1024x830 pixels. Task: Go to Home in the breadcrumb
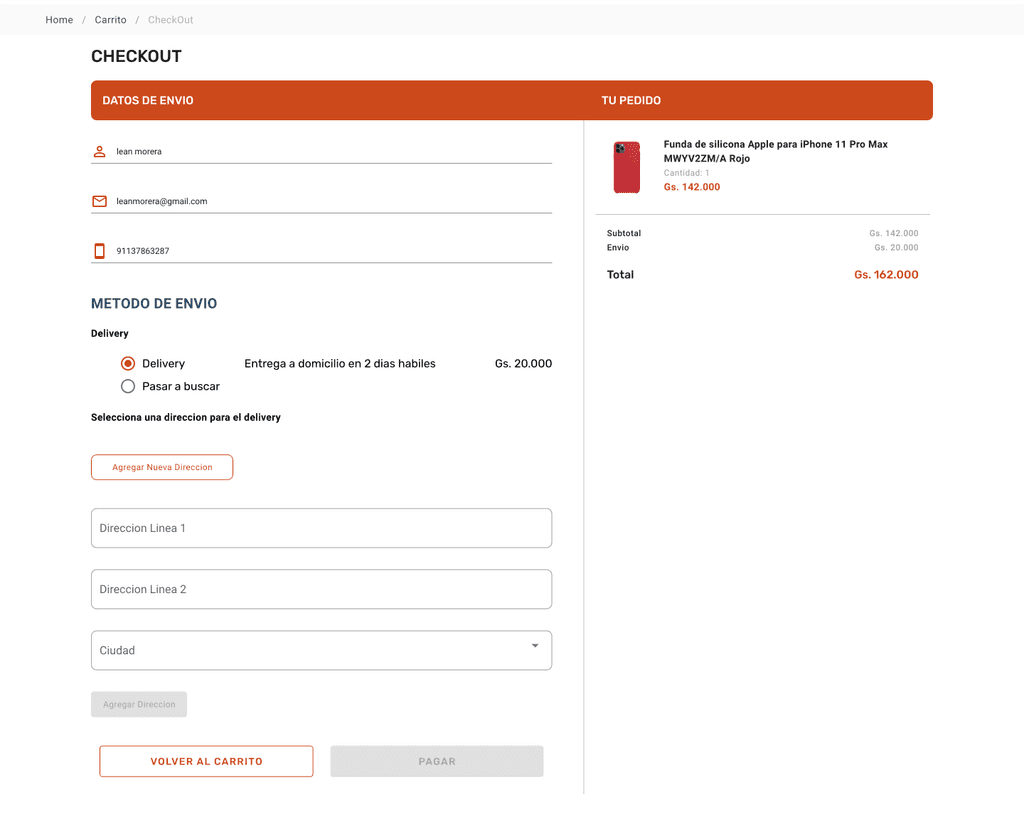pos(59,20)
